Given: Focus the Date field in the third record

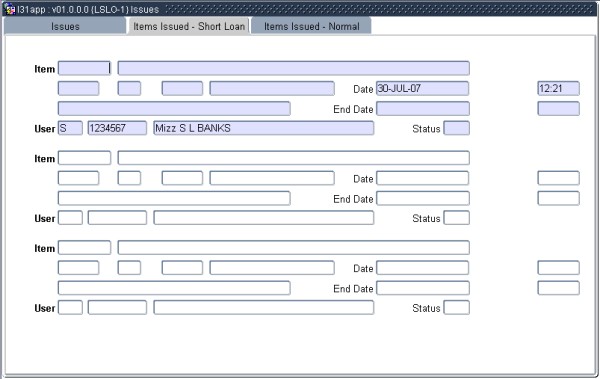Looking at the screenshot, I should coord(422,268).
